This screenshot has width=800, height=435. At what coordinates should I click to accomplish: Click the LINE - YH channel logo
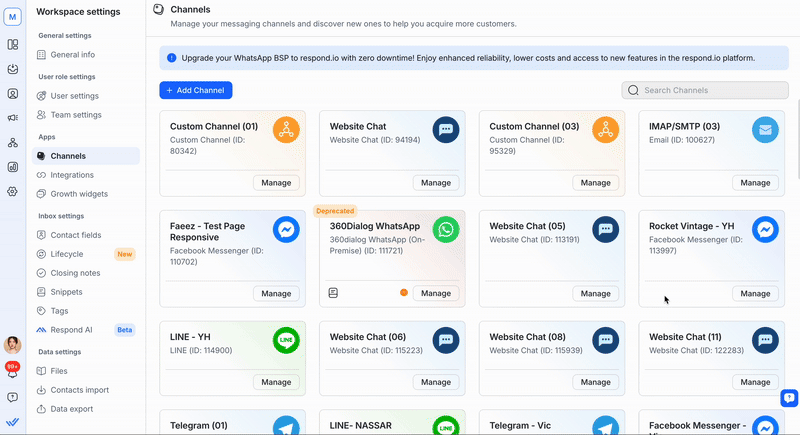286,340
